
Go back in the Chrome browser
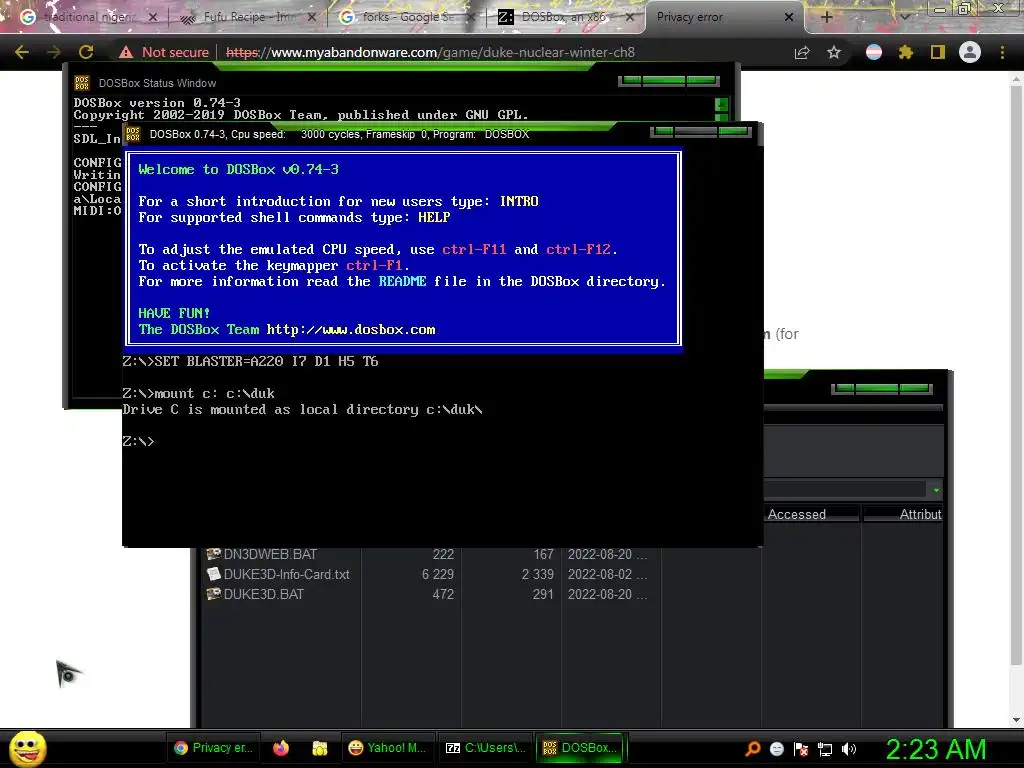[22, 52]
